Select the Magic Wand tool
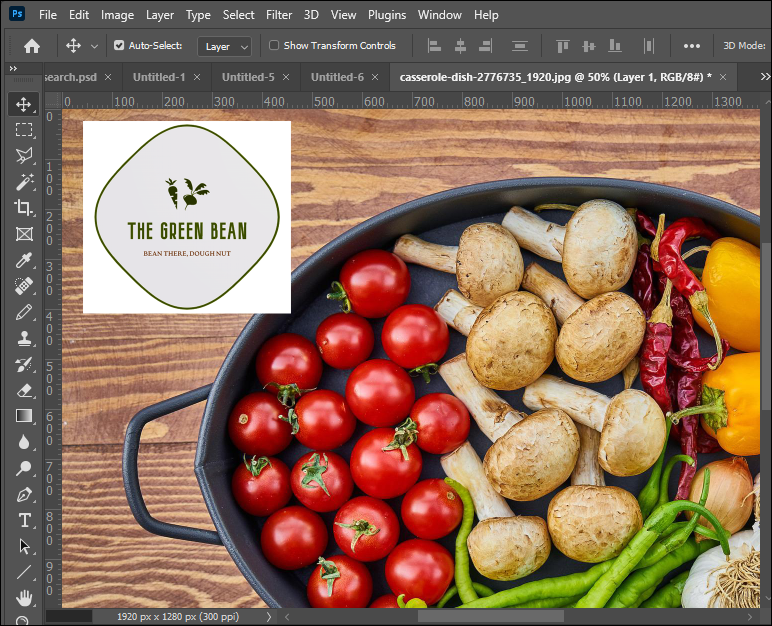The height and width of the screenshot is (626, 772). (23, 182)
